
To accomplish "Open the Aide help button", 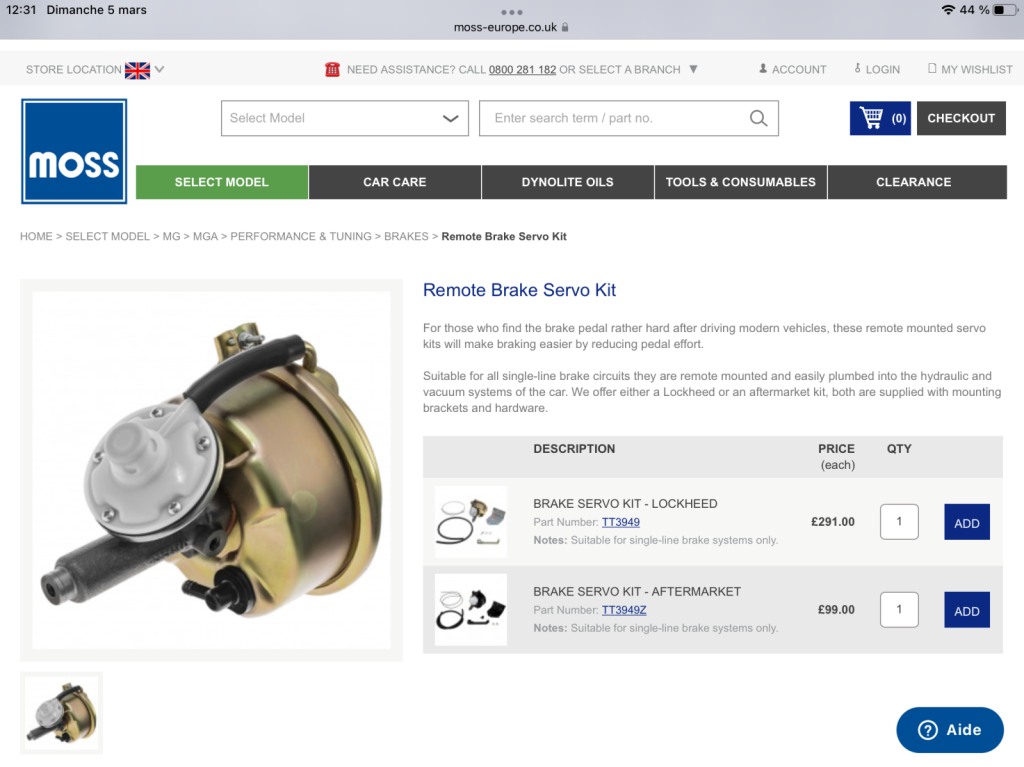I will [950, 730].
